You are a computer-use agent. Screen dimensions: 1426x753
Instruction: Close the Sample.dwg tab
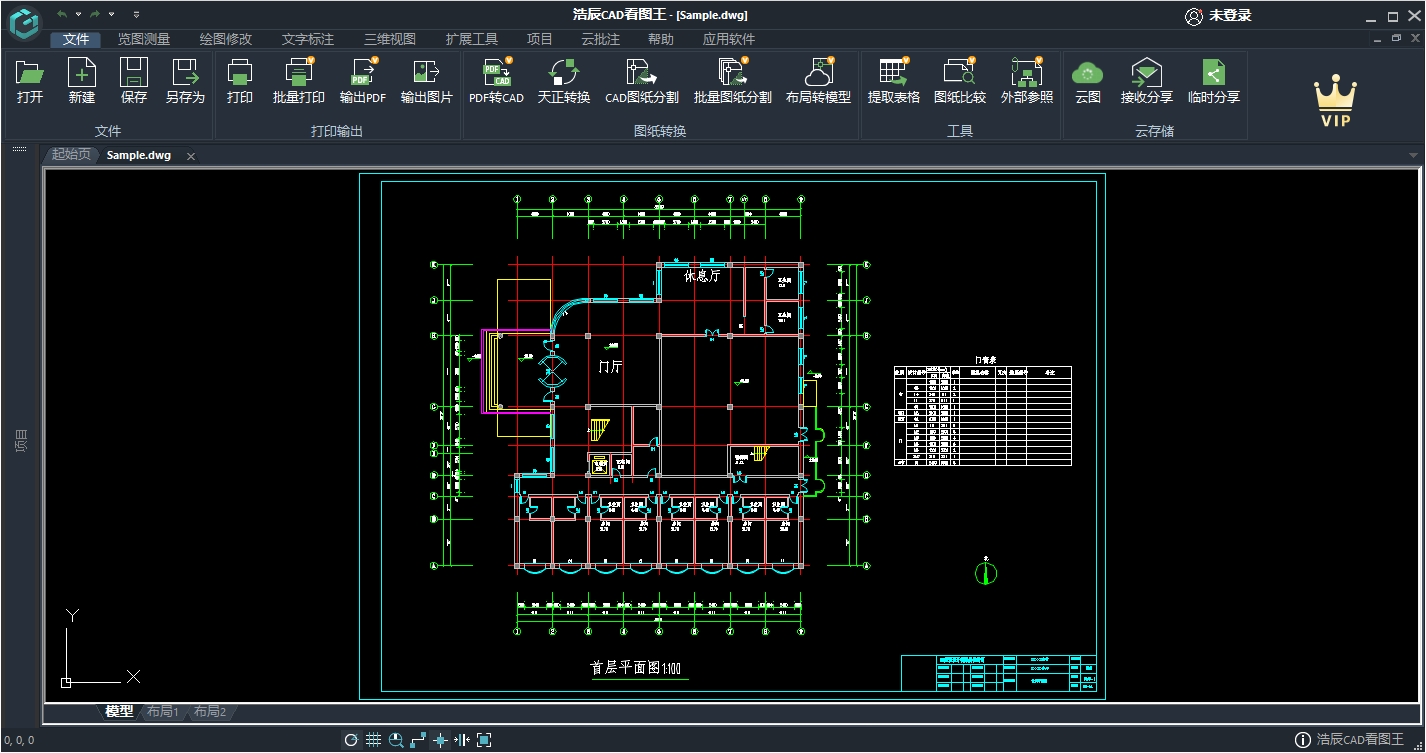coord(191,156)
